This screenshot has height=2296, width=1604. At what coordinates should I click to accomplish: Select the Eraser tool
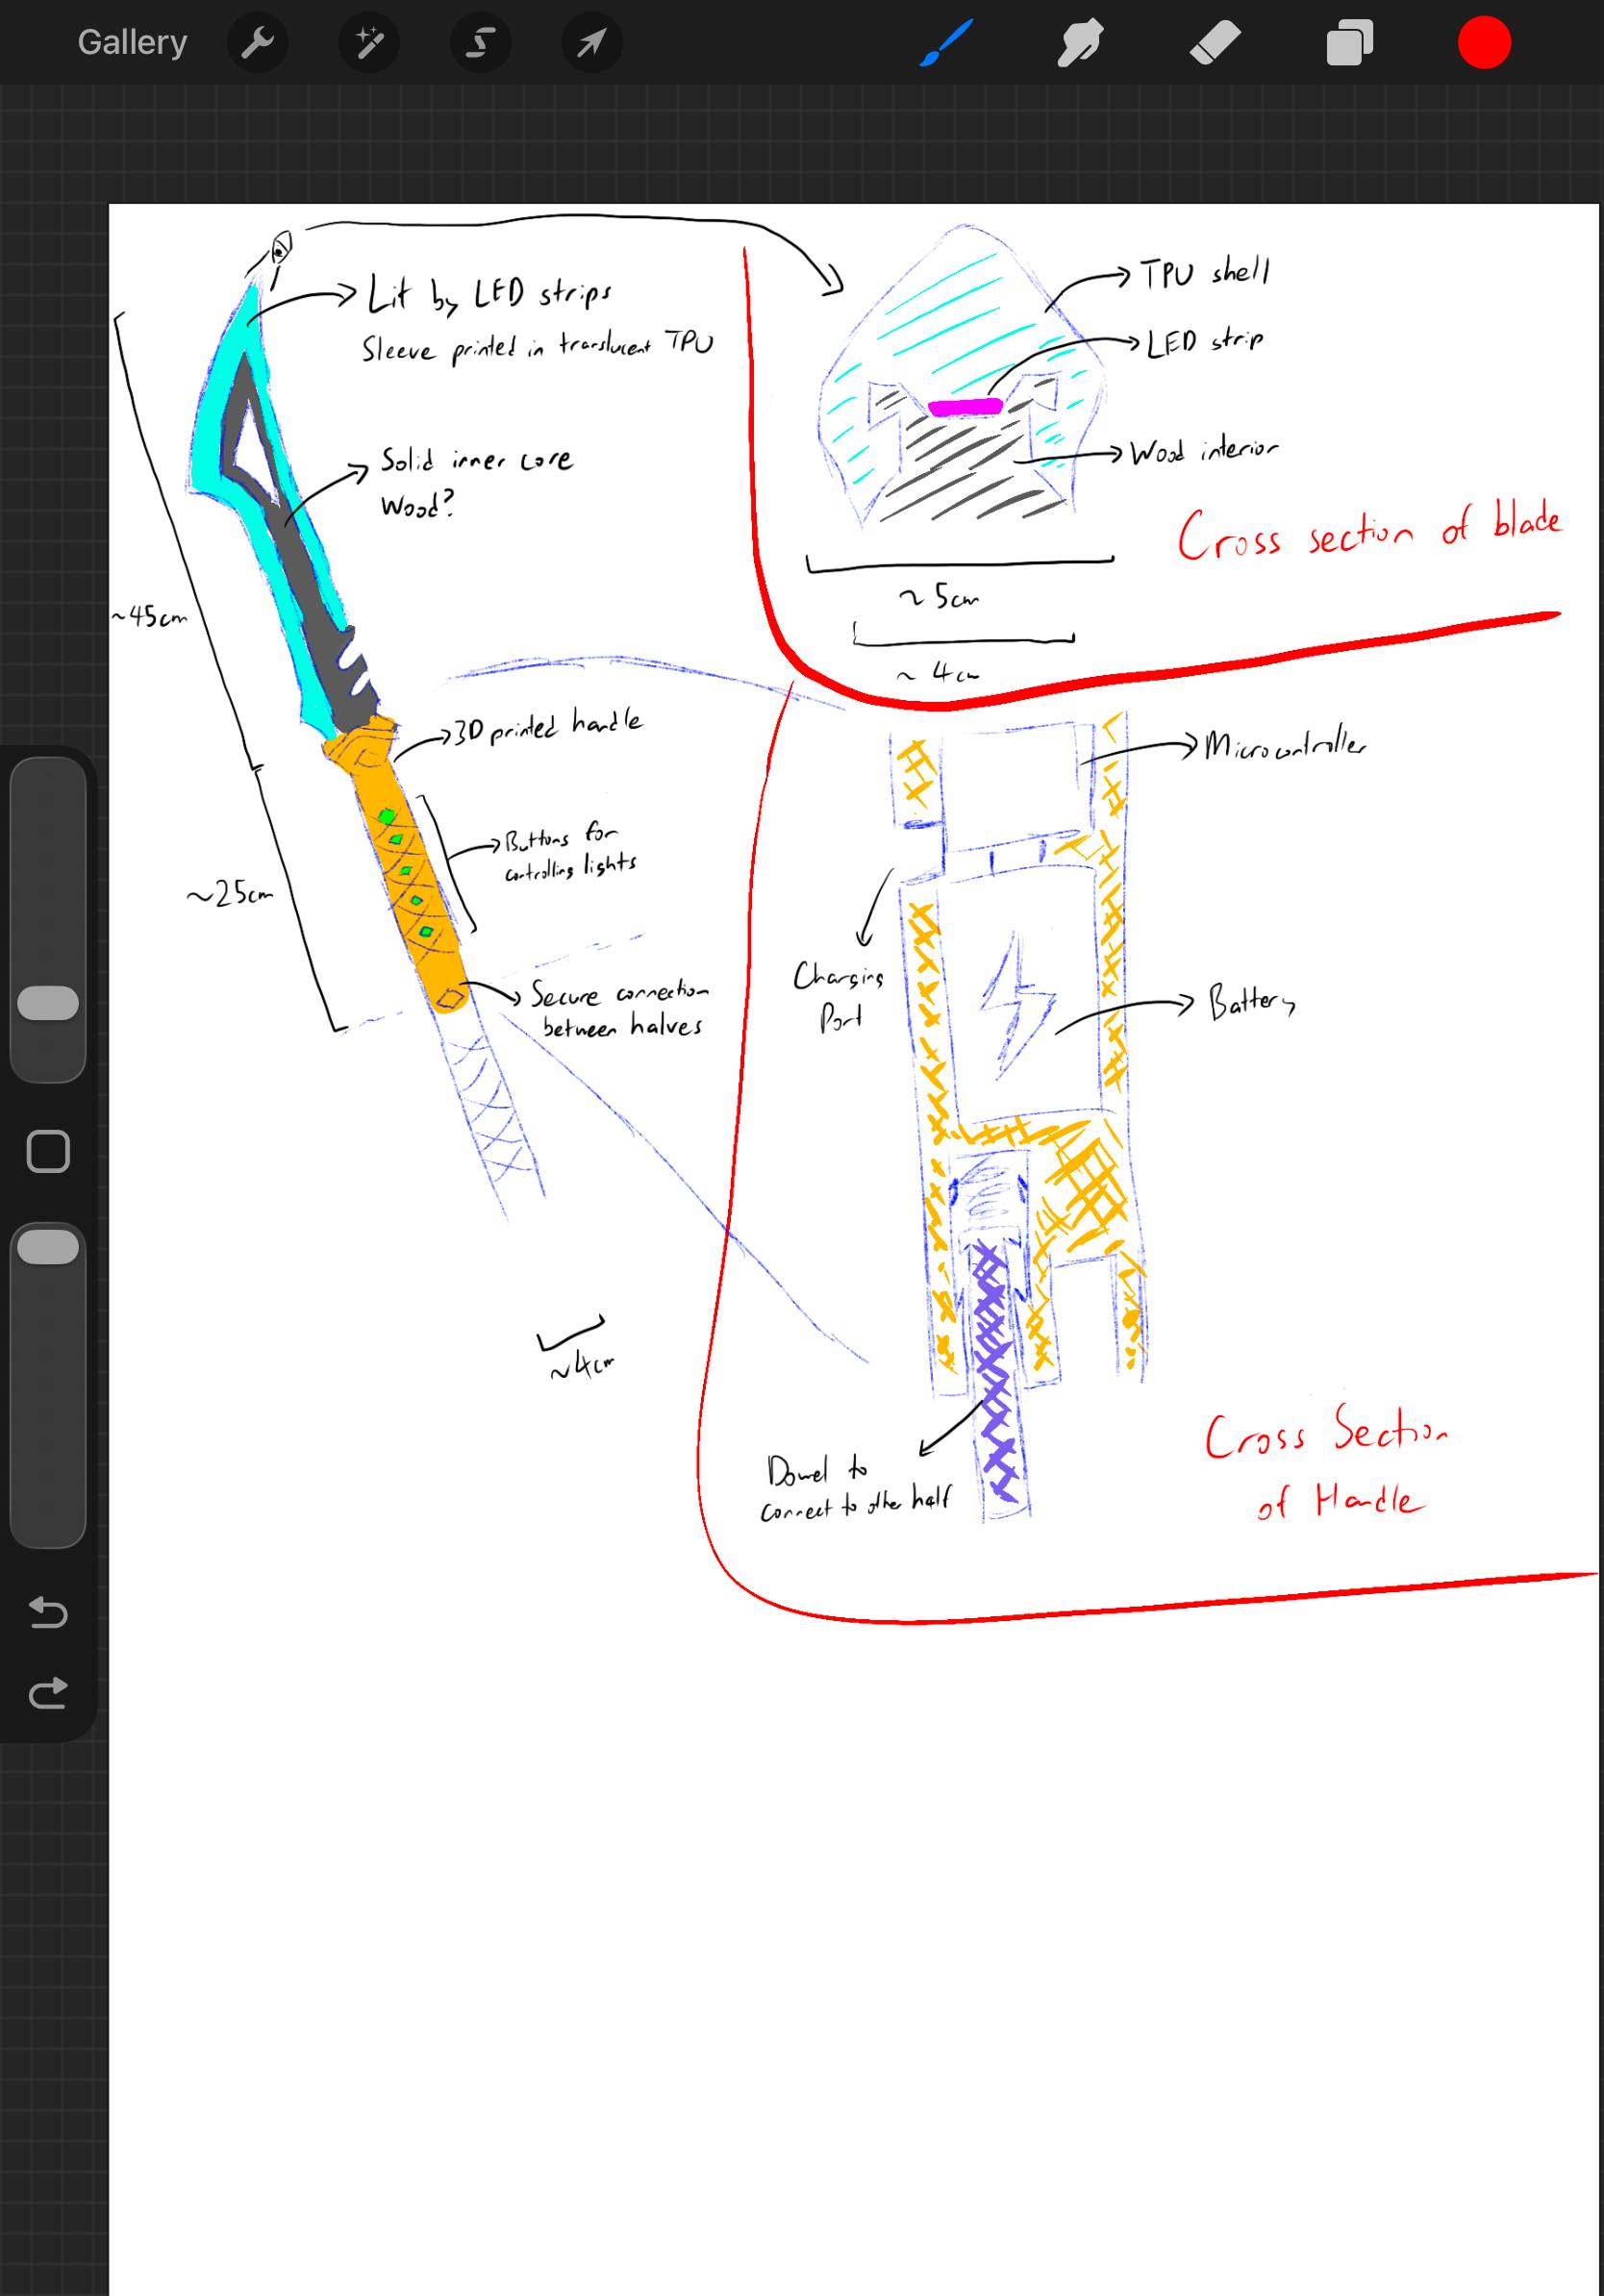1215,43
